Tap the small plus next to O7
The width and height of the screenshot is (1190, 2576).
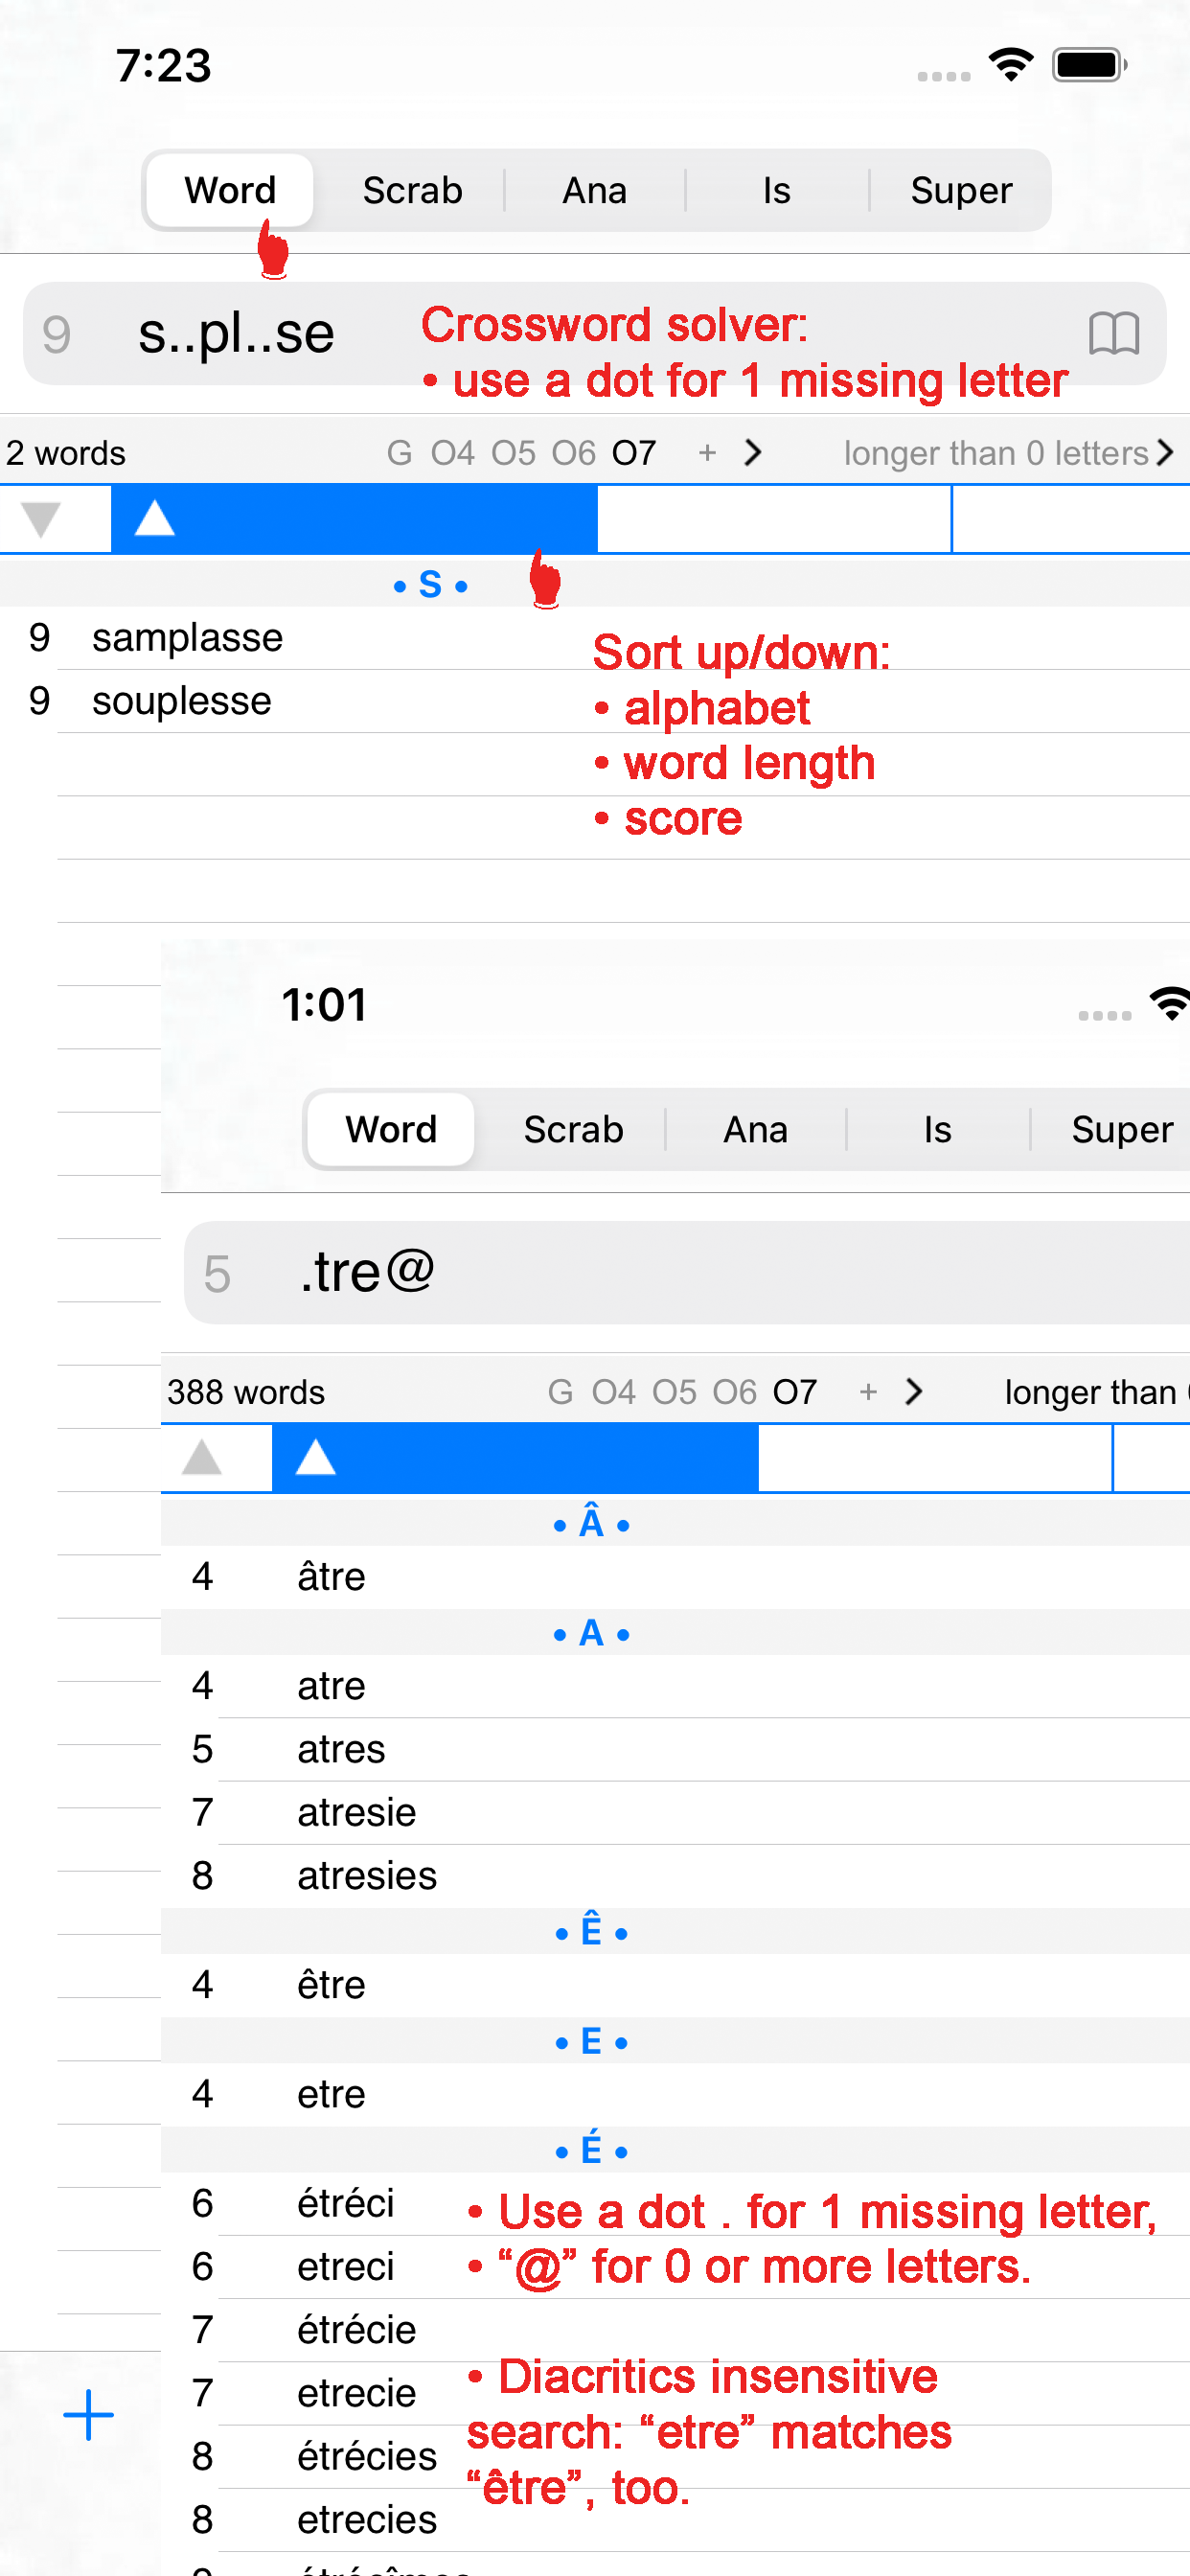pos(707,453)
